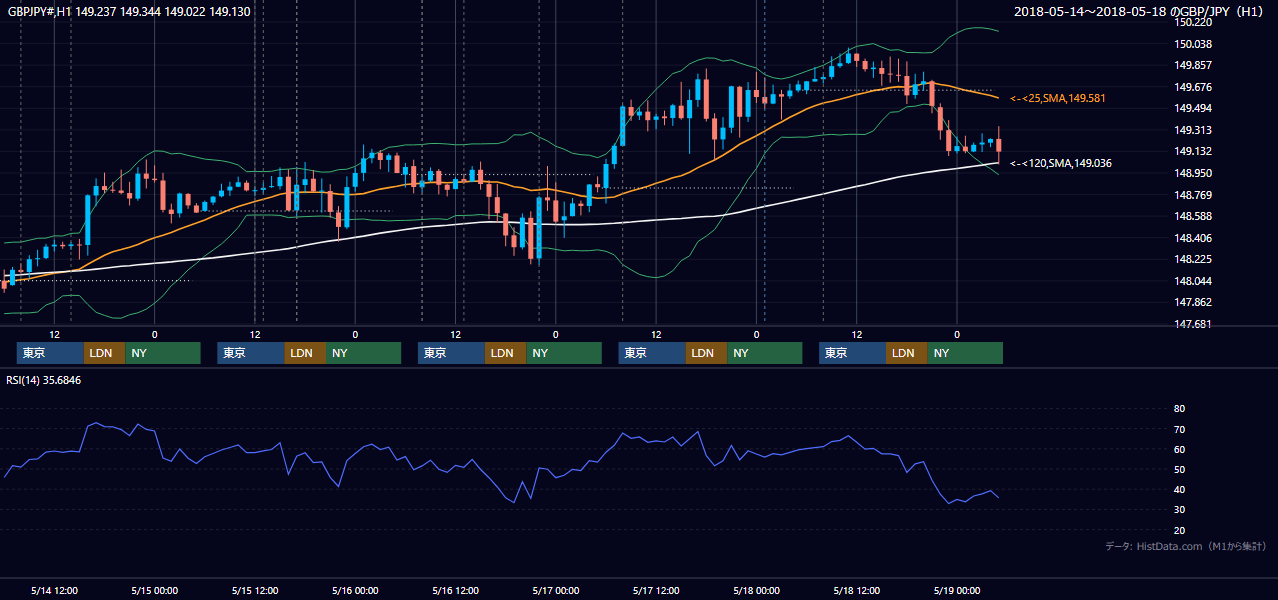Click time axis label 5/15 00:00

(x=154, y=590)
